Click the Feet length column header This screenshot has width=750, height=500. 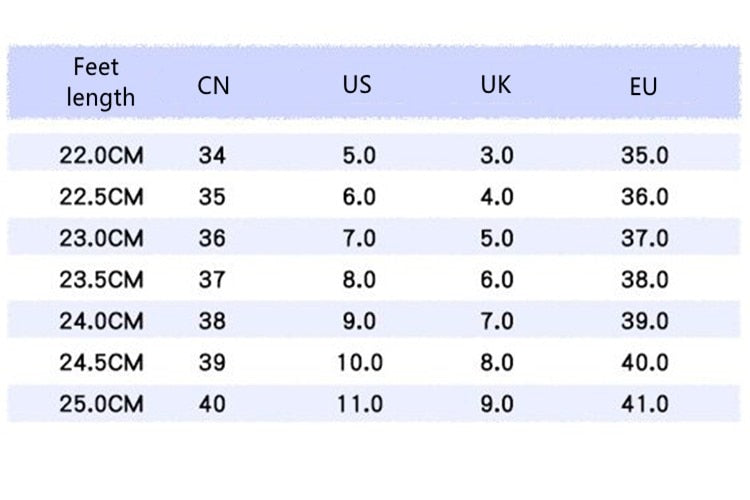click(x=100, y=82)
